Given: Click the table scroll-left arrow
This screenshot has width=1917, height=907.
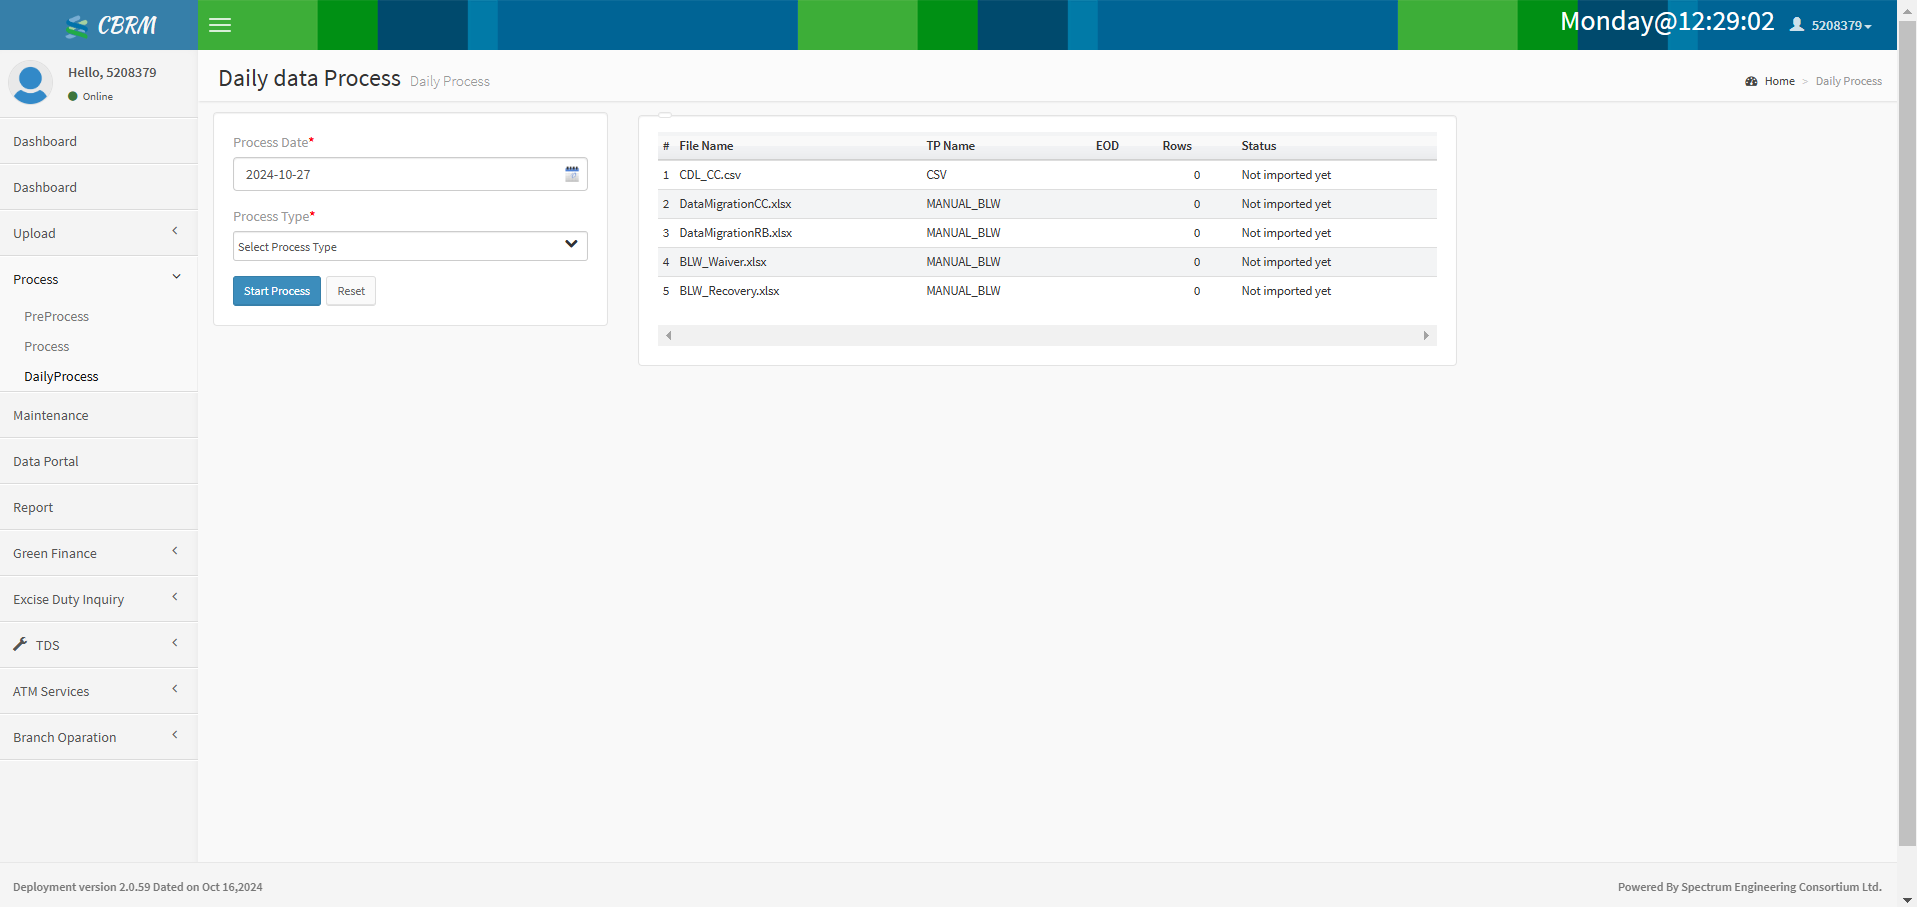Looking at the screenshot, I should [668, 335].
